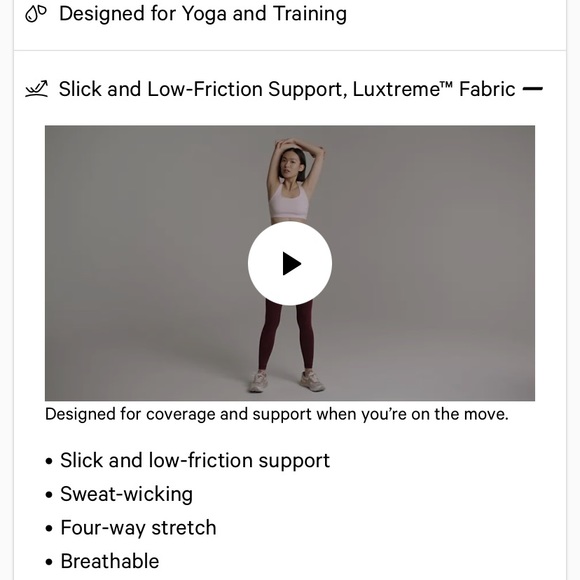Click the video caption about coverage and support
Viewport: 580px width, 580px height.
click(277, 414)
